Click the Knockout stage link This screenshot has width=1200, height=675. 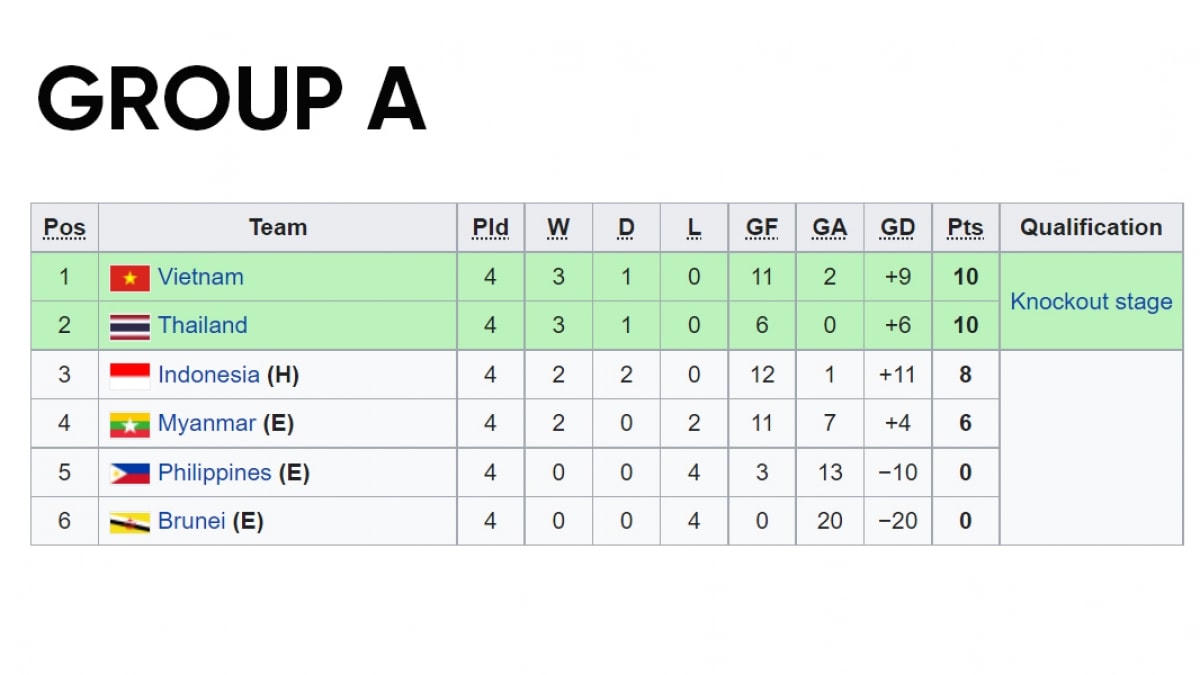[x=1091, y=301]
